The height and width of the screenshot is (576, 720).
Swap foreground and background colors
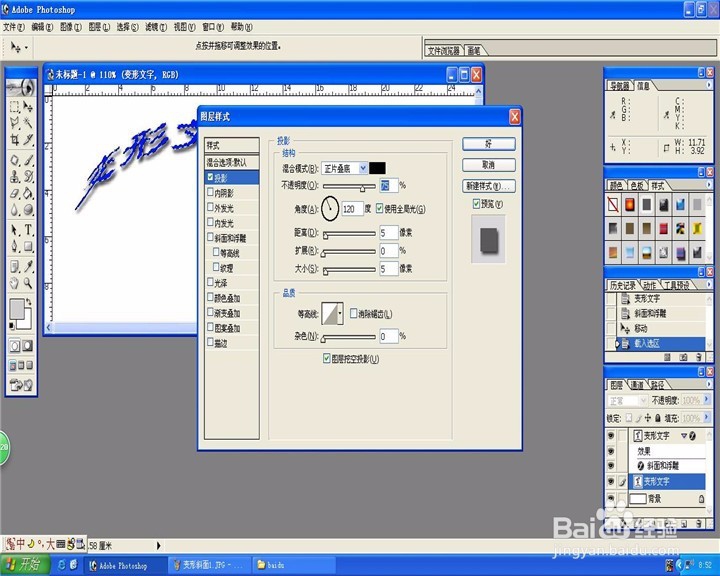tap(28, 302)
